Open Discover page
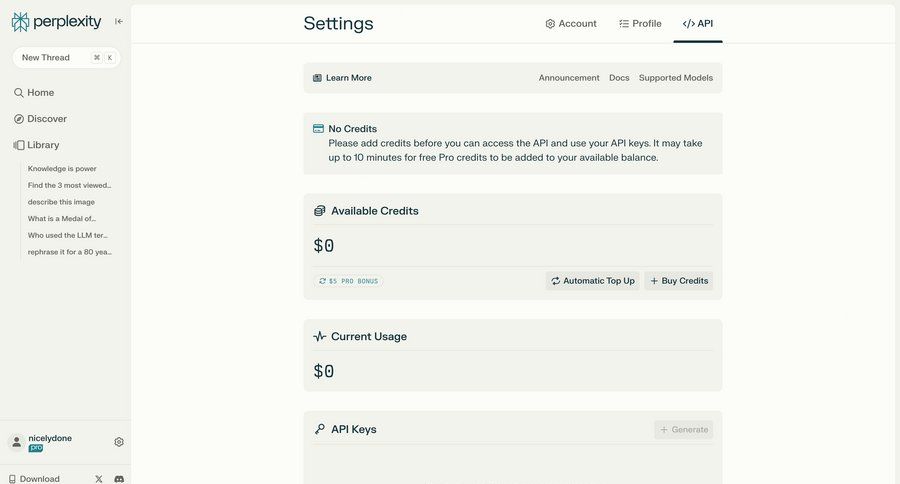The height and width of the screenshot is (484, 900). 40,119
